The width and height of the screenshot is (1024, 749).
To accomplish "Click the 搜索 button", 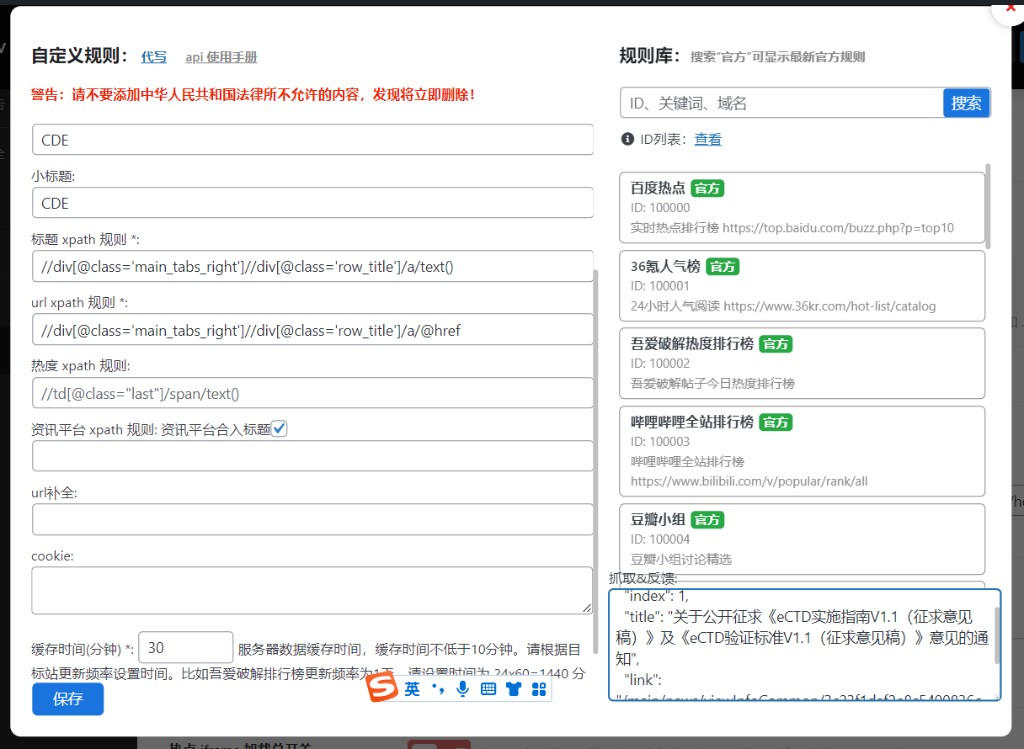I will 967,103.
